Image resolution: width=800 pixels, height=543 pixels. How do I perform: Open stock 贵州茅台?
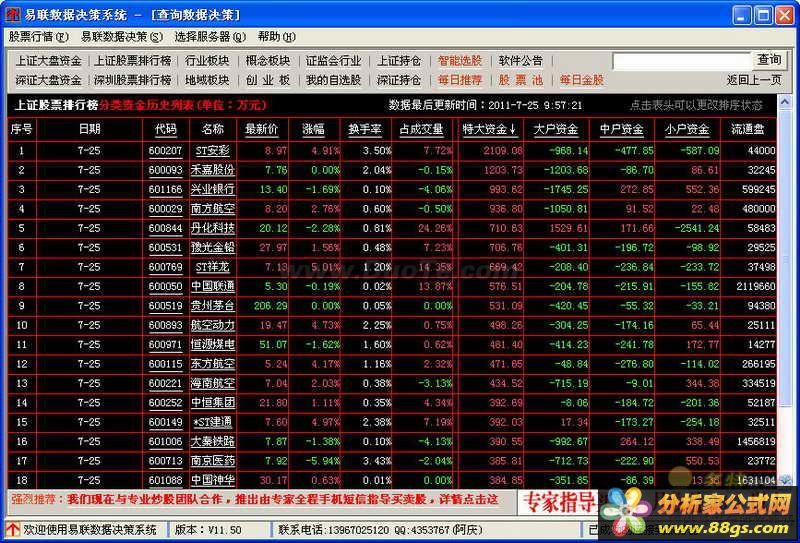(213, 306)
